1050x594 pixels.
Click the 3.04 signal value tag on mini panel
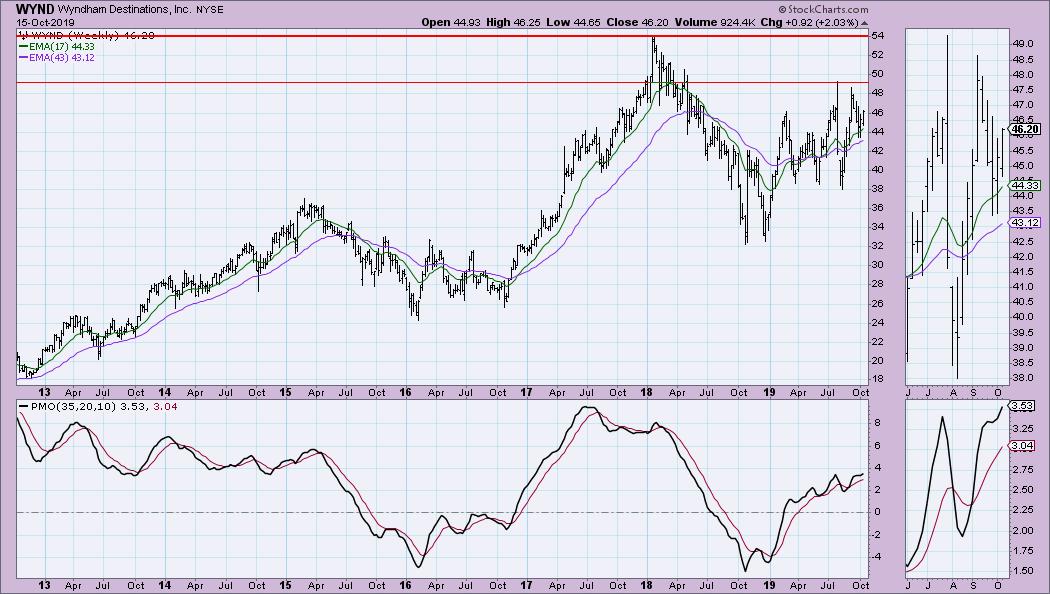coord(1023,445)
